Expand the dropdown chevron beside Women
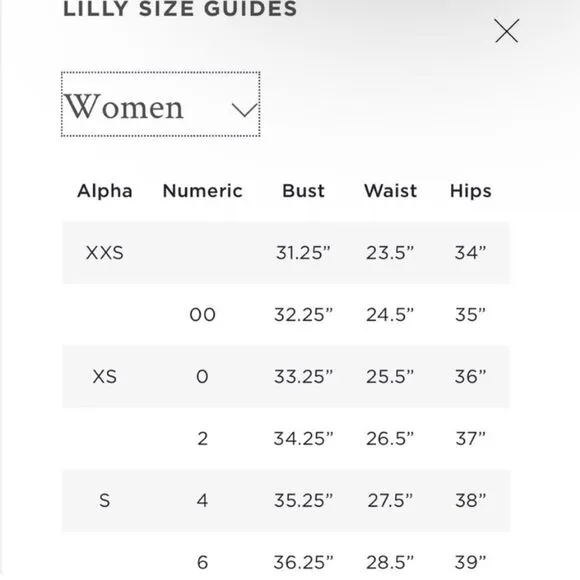This screenshot has height=580, width=580. tap(244, 109)
